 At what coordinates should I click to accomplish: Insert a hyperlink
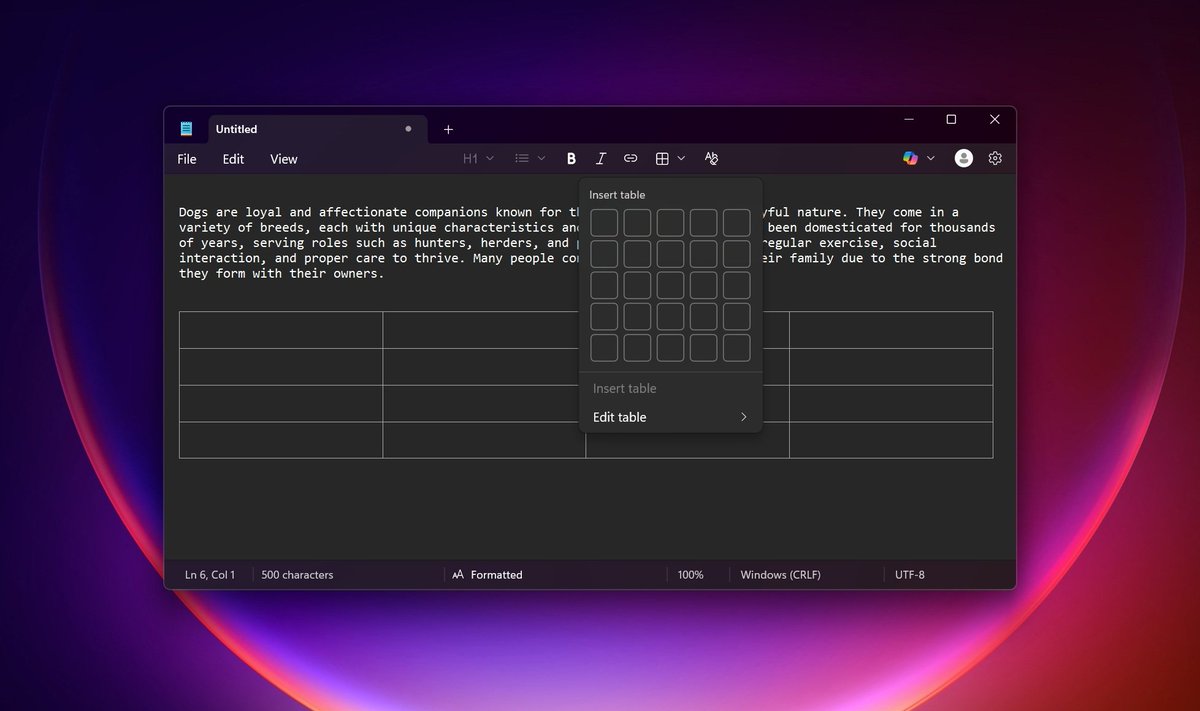[631, 158]
